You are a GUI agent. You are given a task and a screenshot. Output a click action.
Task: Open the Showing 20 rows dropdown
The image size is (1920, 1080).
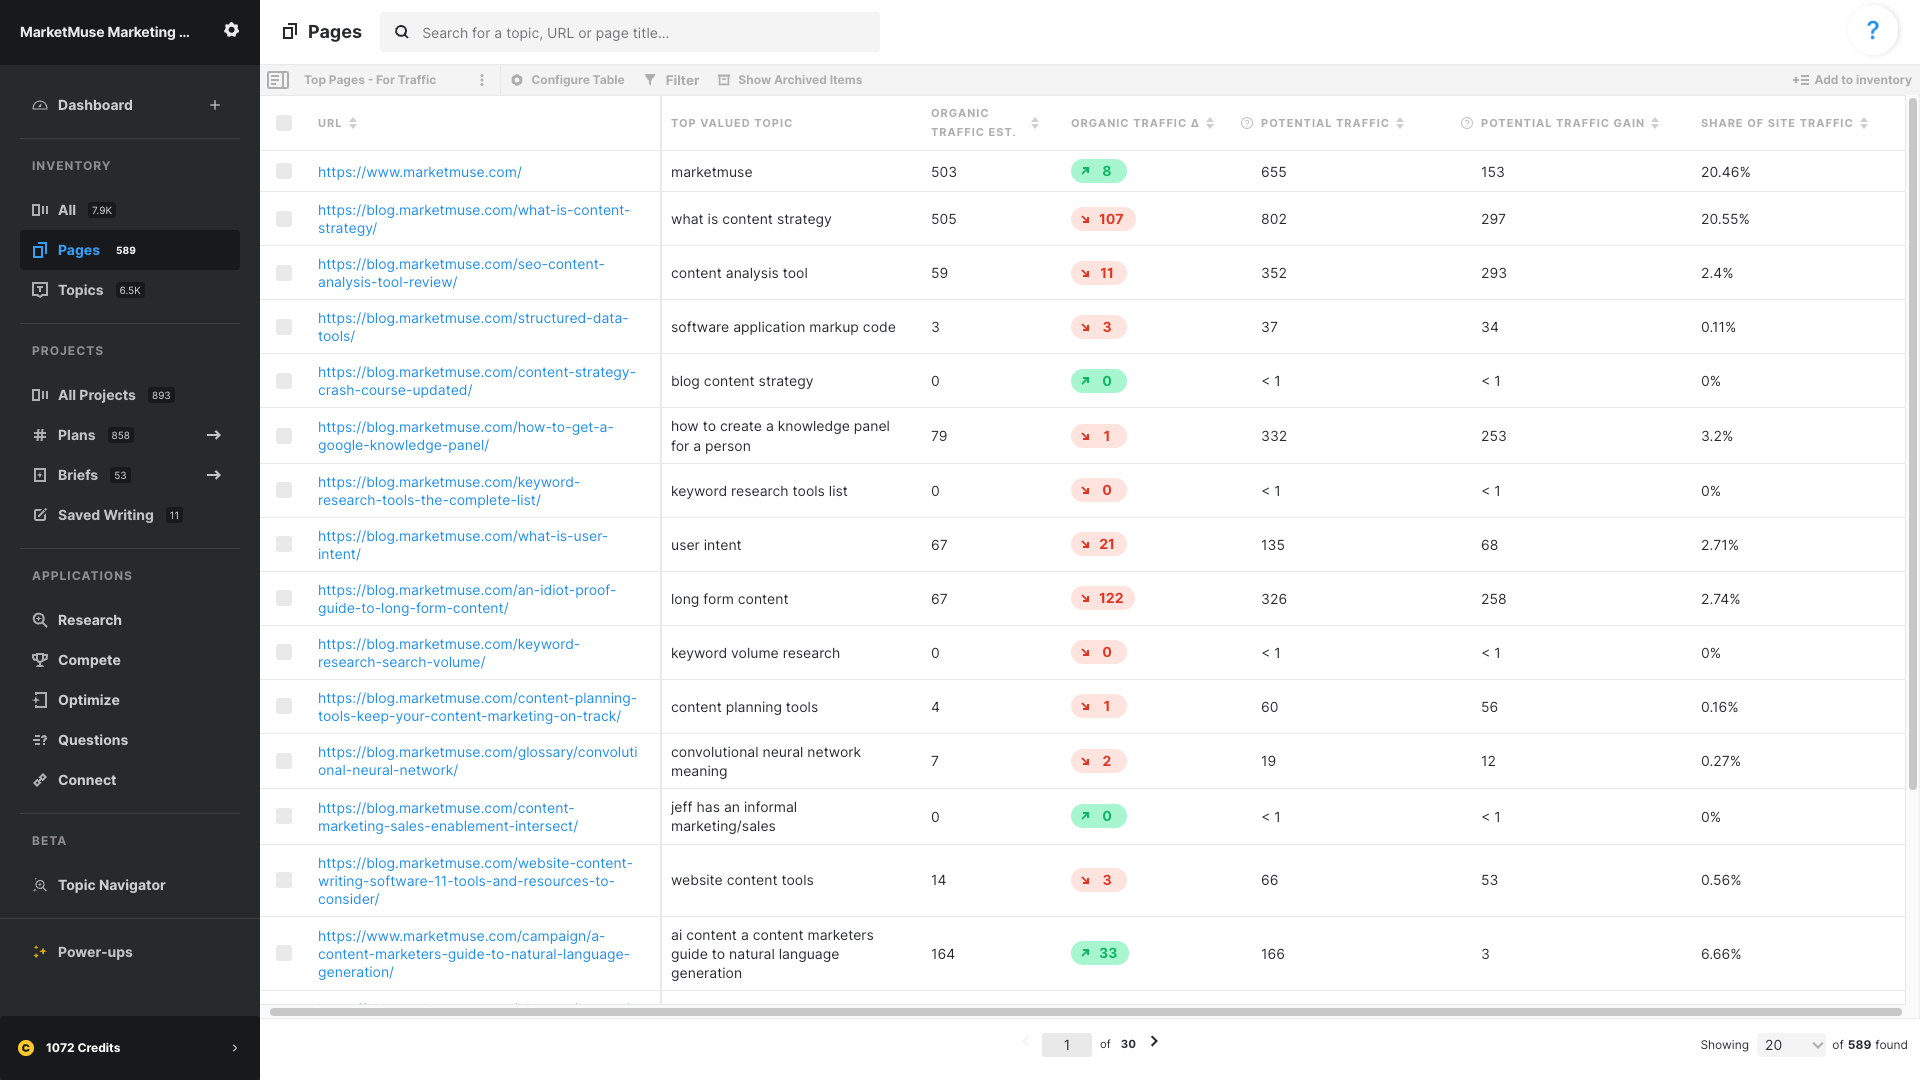pos(1791,1045)
